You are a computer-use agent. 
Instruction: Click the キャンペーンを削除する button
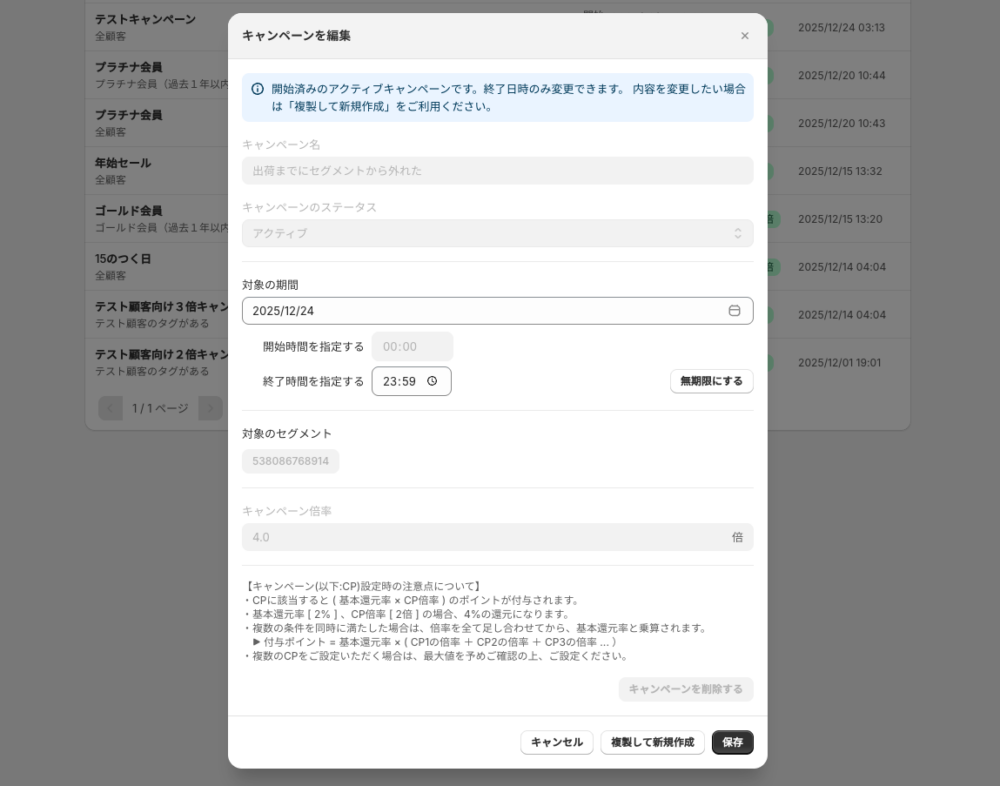[685, 689]
